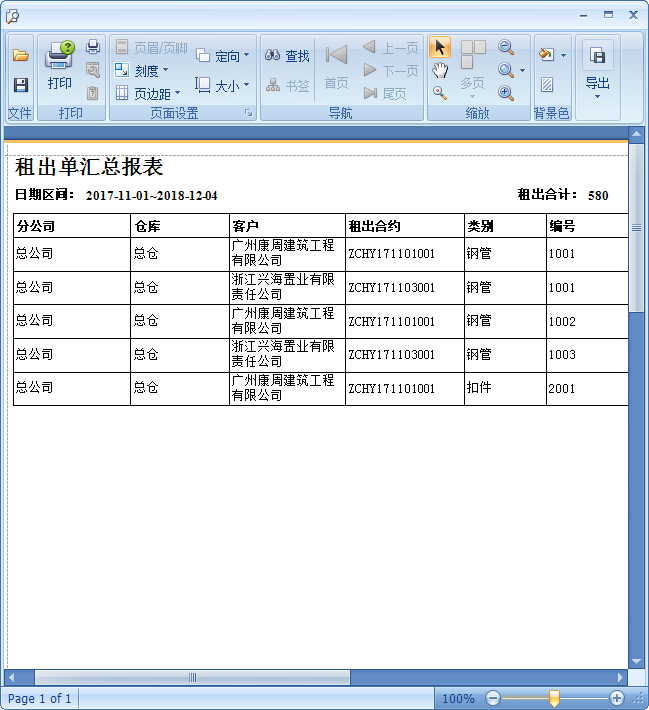Open the 大小 paper size dropdown

click(222, 86)
